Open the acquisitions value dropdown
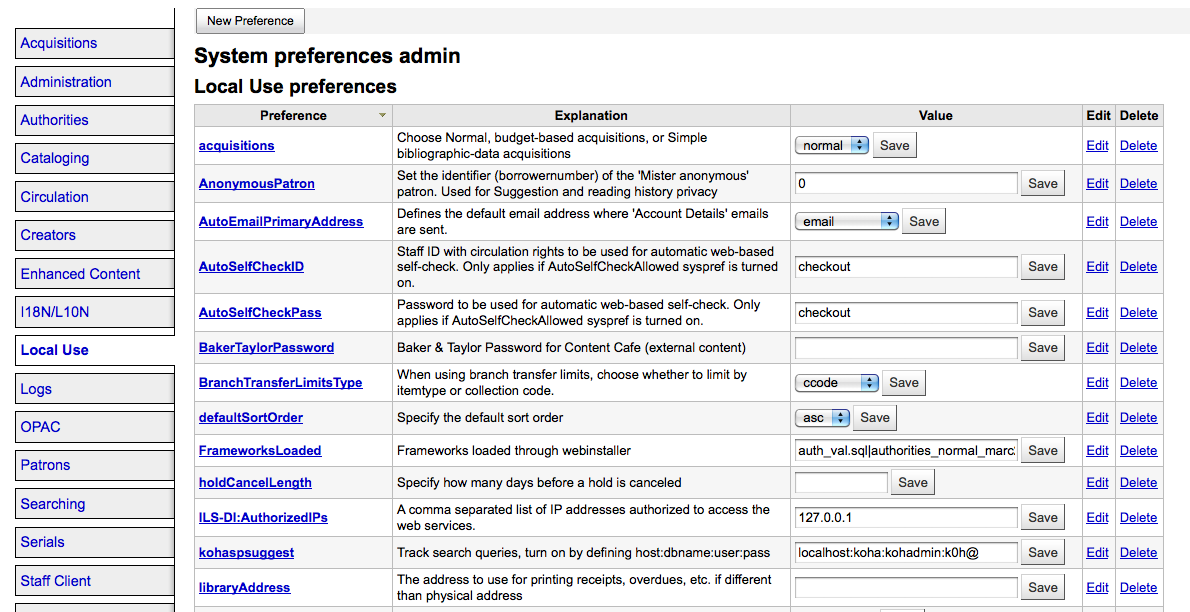Viewport: 1190px width, 612px height. pyautogui.click(x=832, y=145)
